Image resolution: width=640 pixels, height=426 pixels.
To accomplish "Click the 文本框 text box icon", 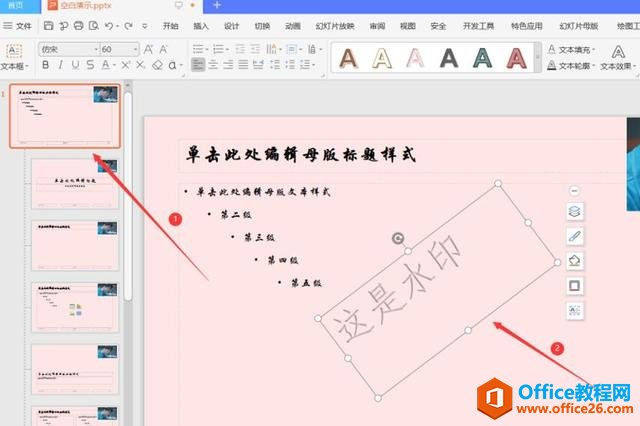I will tap(14, 51).
